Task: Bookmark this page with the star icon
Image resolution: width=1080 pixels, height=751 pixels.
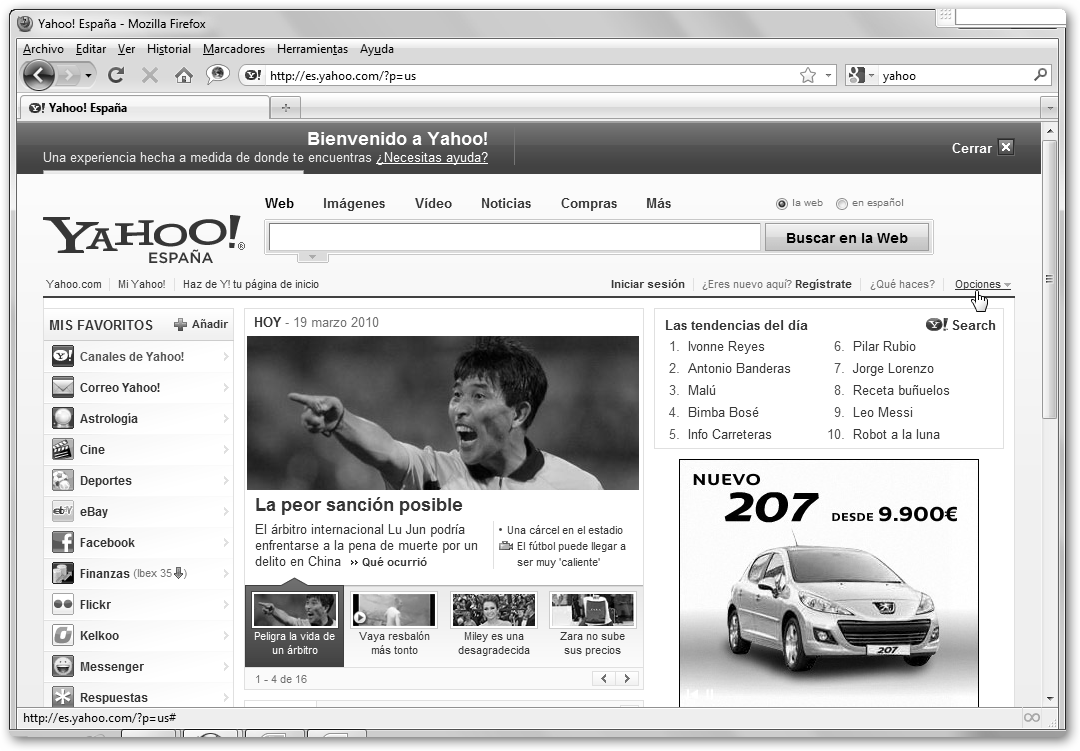Action: 807,75
